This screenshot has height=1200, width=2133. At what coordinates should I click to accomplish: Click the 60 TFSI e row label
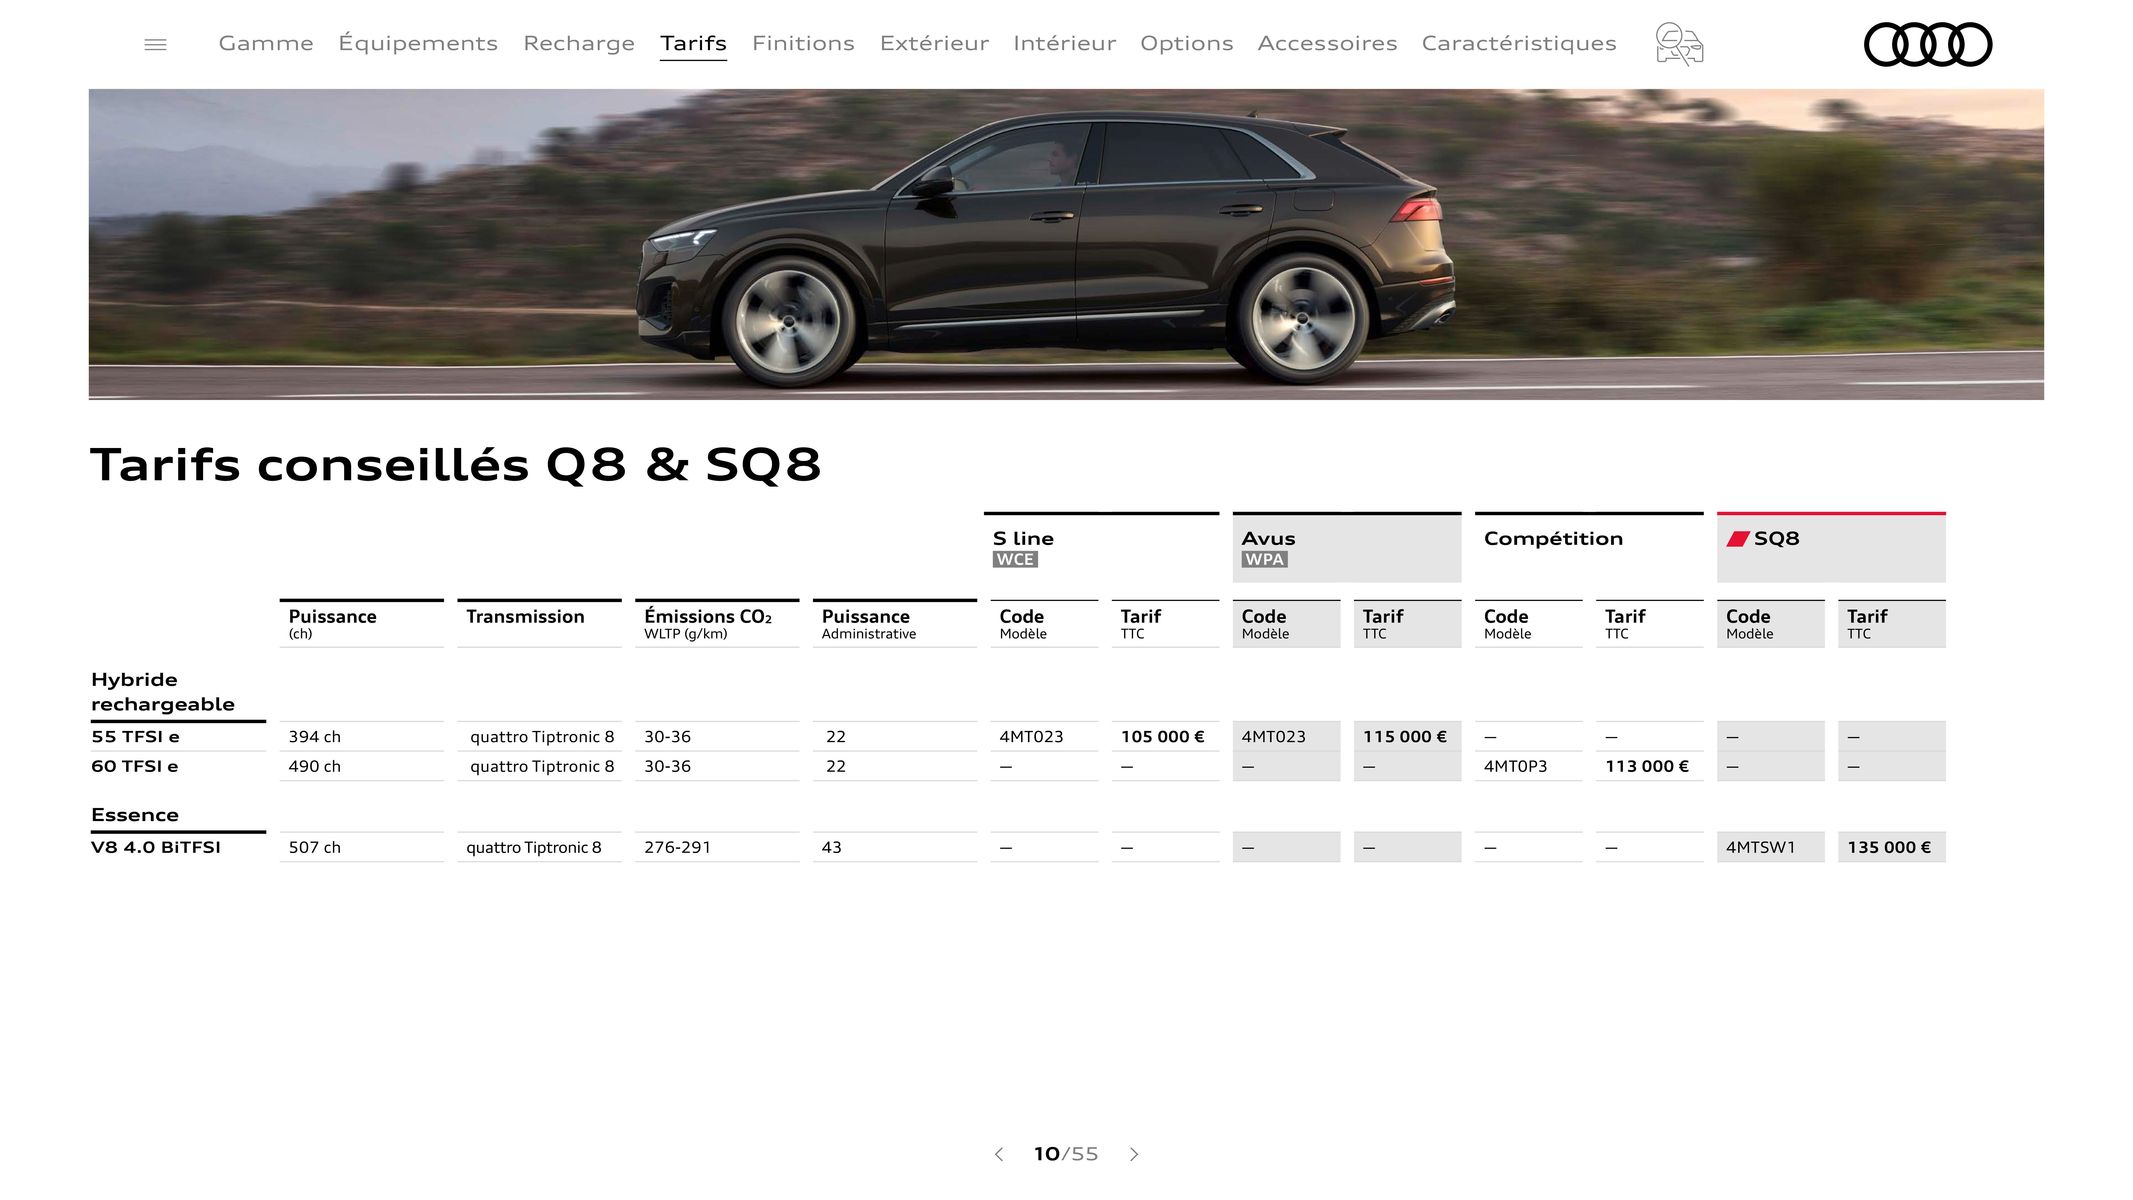click(135, 766)
